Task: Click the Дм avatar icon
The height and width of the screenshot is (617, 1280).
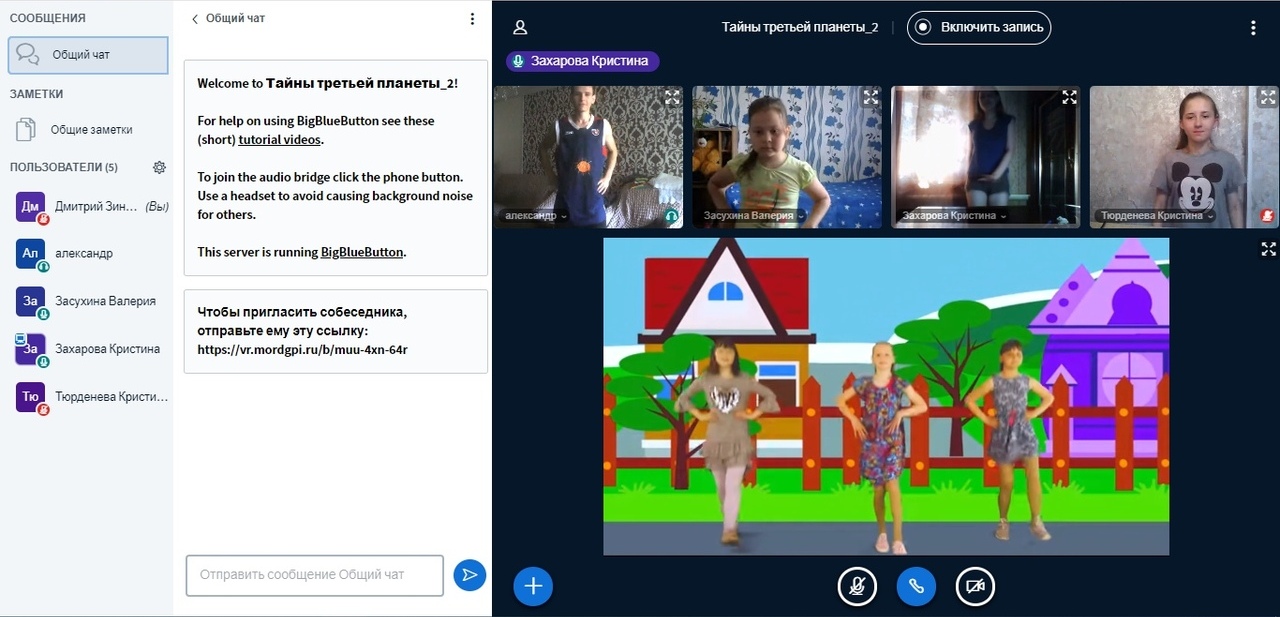Action: [x=31, y=207]
